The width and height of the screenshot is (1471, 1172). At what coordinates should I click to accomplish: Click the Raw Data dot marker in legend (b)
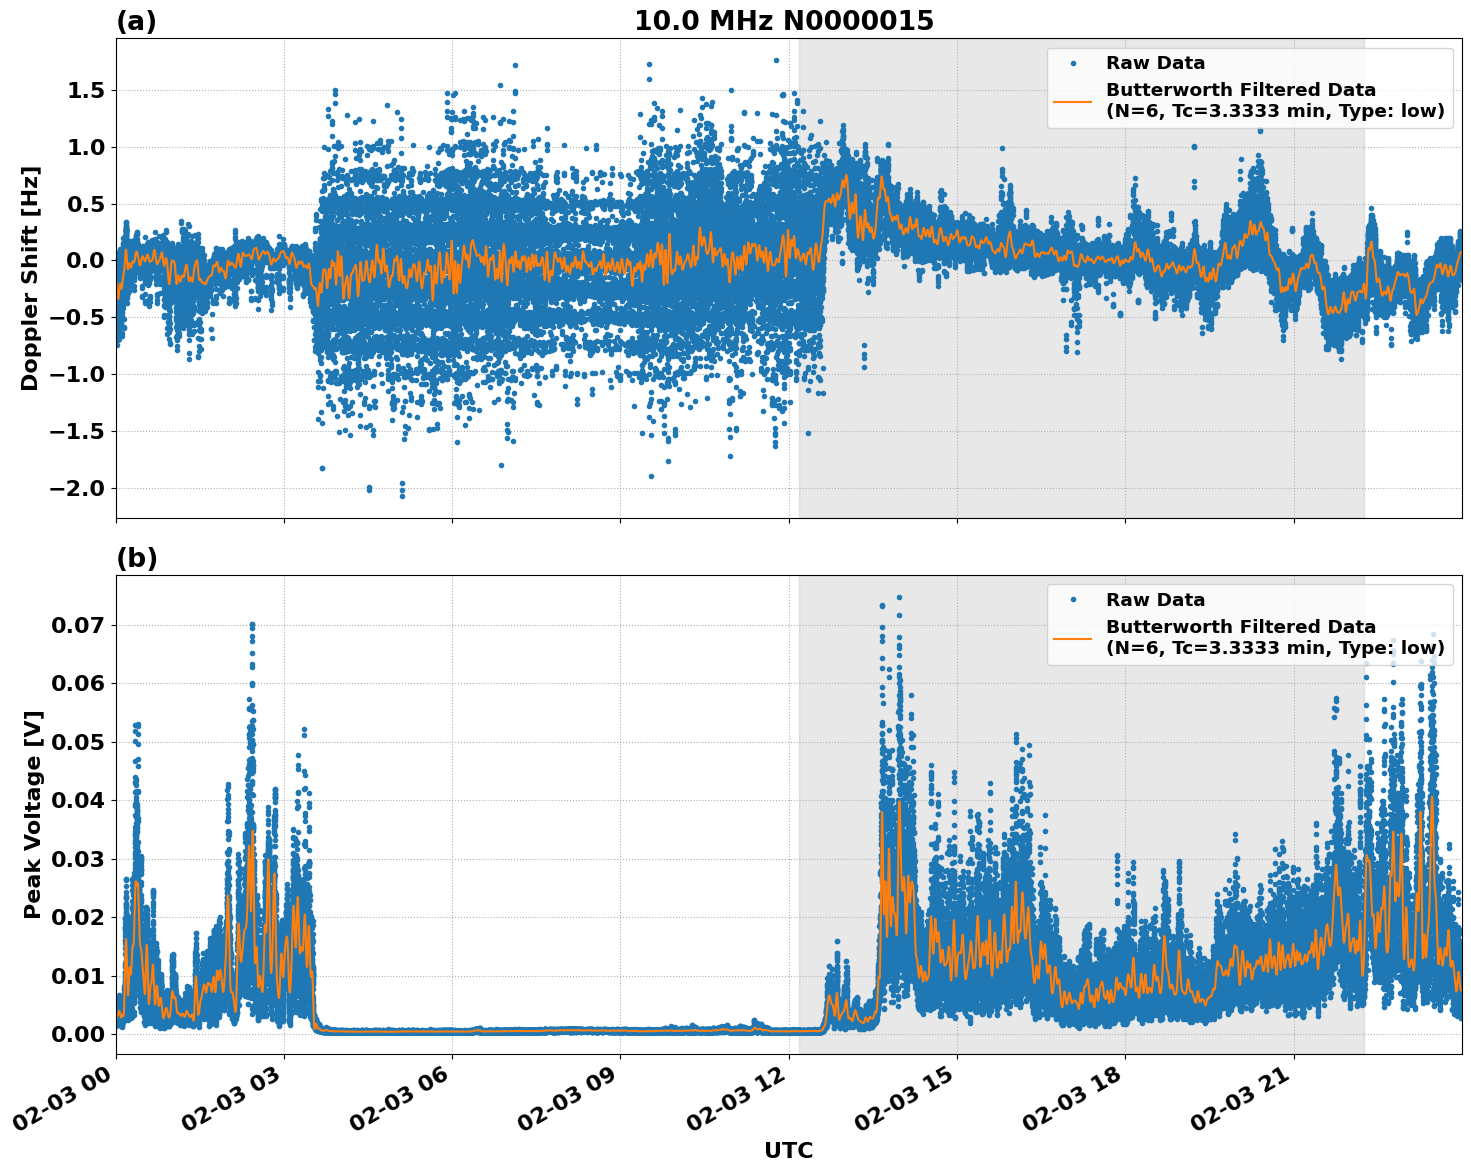pyautogui.click(x=1075, y=600)
